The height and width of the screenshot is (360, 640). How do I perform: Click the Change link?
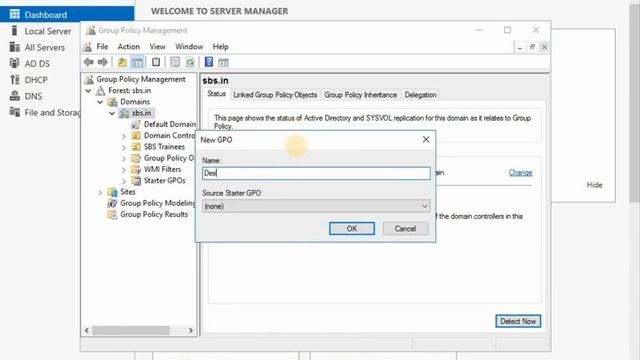point(520,173)
